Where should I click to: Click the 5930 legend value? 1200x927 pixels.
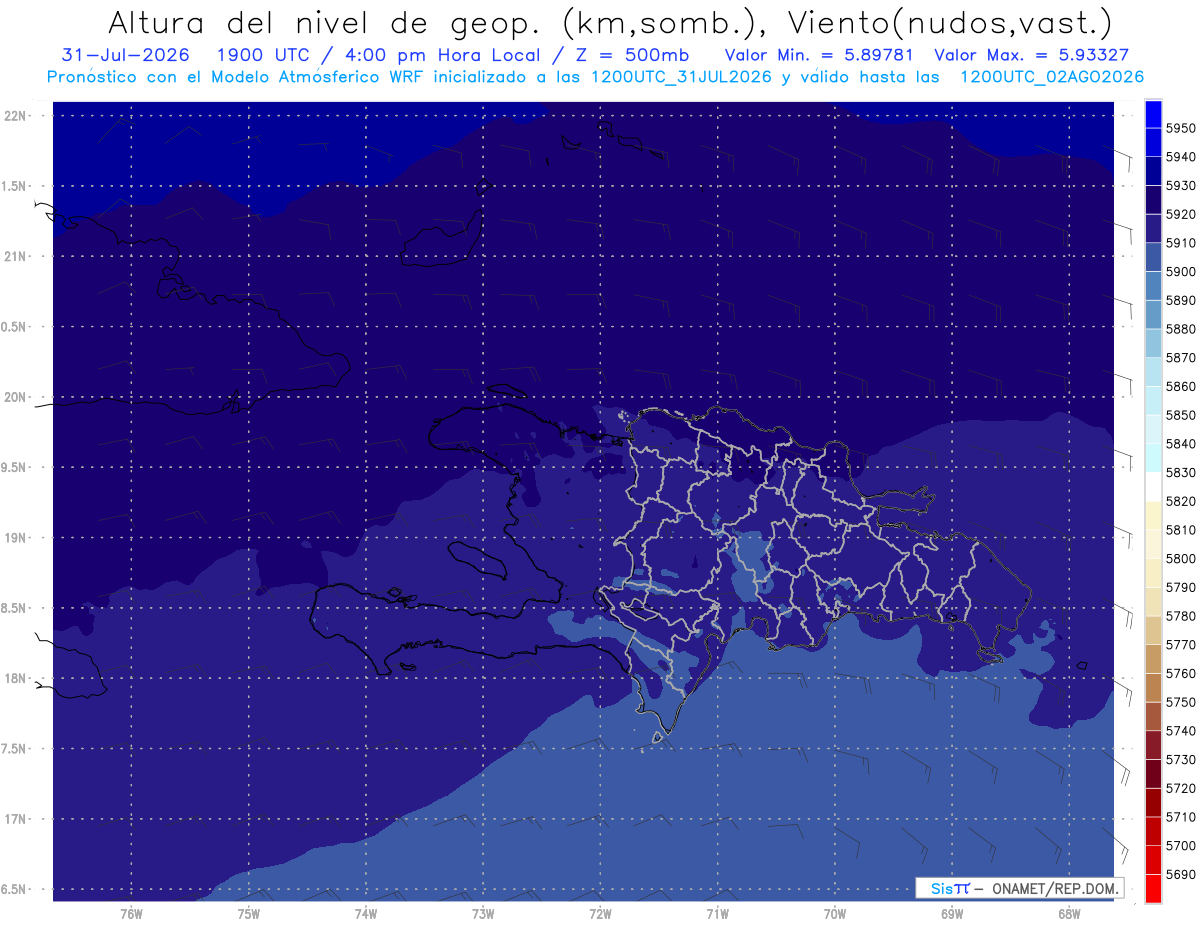1181,185
